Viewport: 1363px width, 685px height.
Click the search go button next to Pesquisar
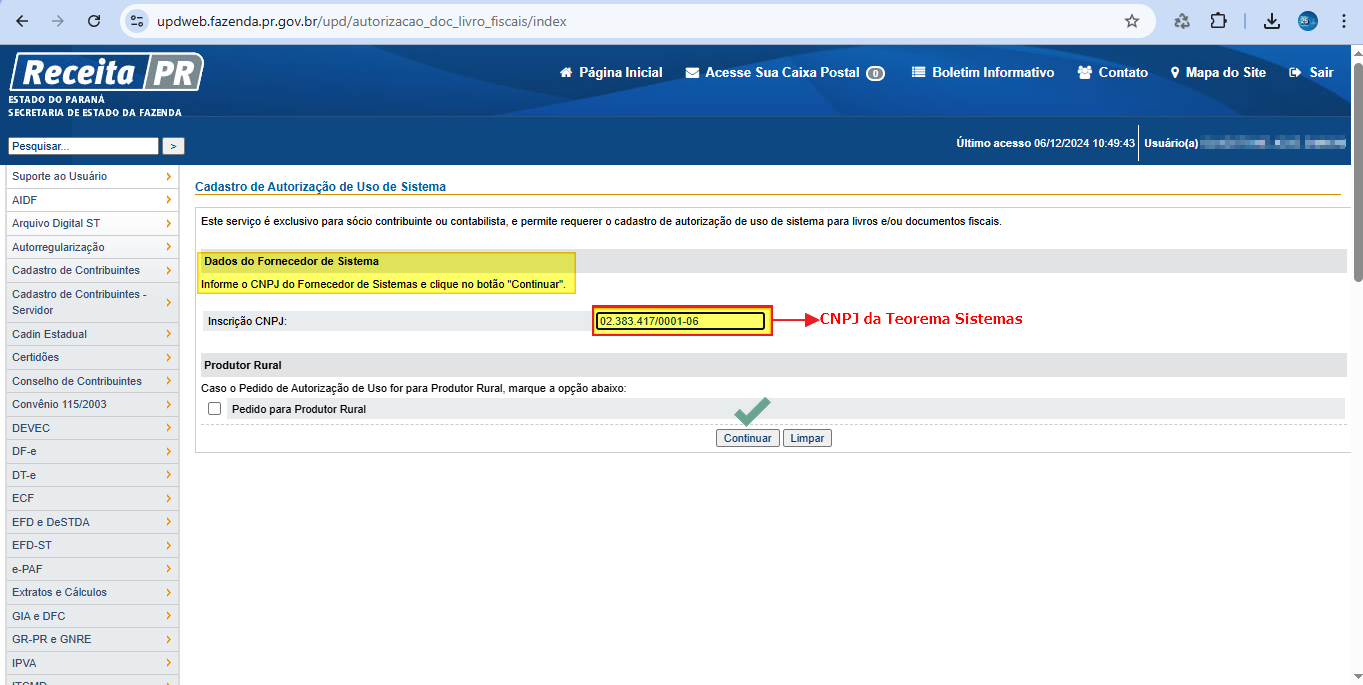173,146
